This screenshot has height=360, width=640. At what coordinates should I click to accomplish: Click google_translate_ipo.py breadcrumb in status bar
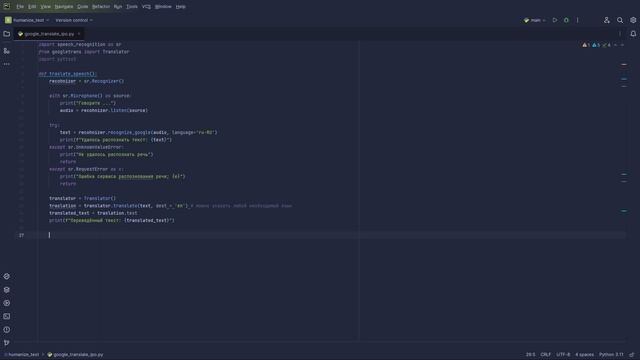click(x=76, y=355)
